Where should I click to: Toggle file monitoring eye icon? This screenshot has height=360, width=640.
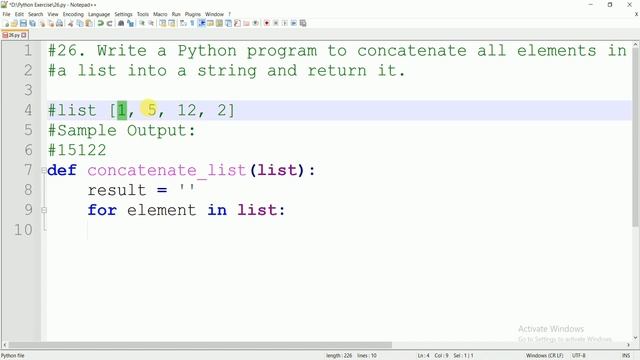256,23
